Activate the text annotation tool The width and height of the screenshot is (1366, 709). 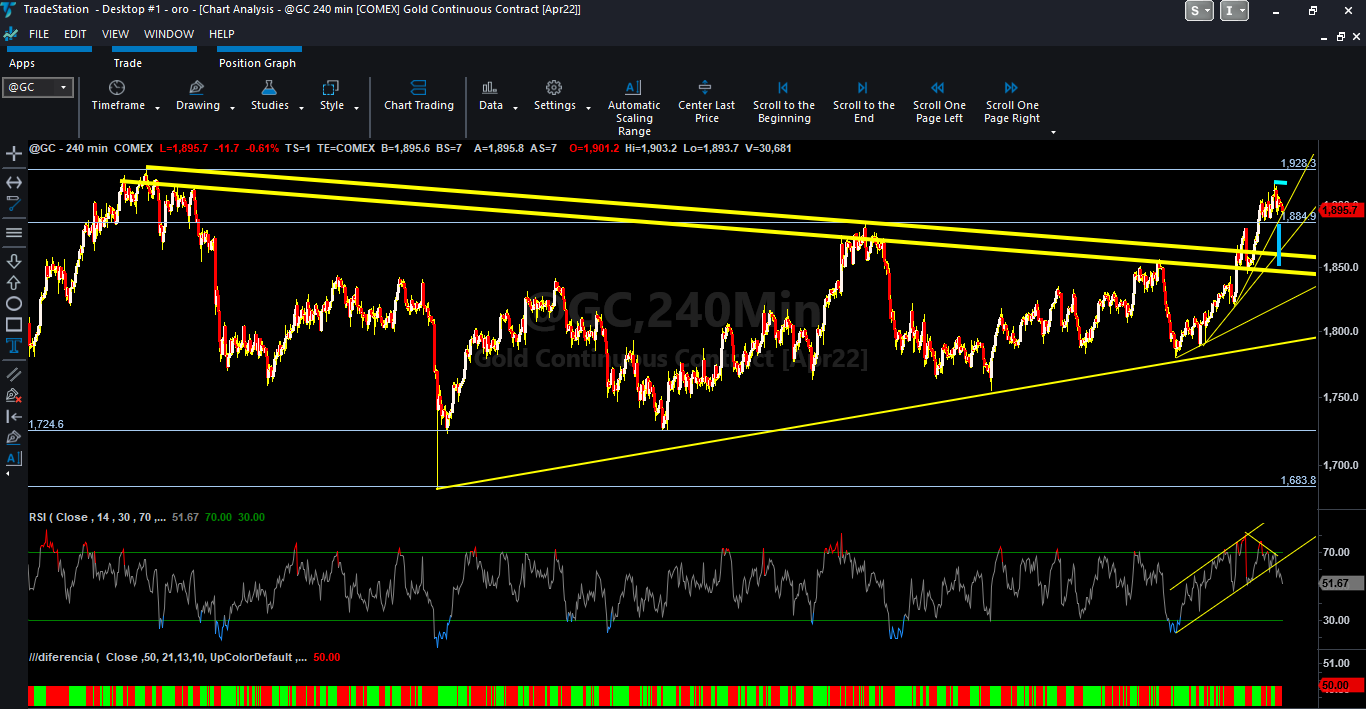click(14, 346)
